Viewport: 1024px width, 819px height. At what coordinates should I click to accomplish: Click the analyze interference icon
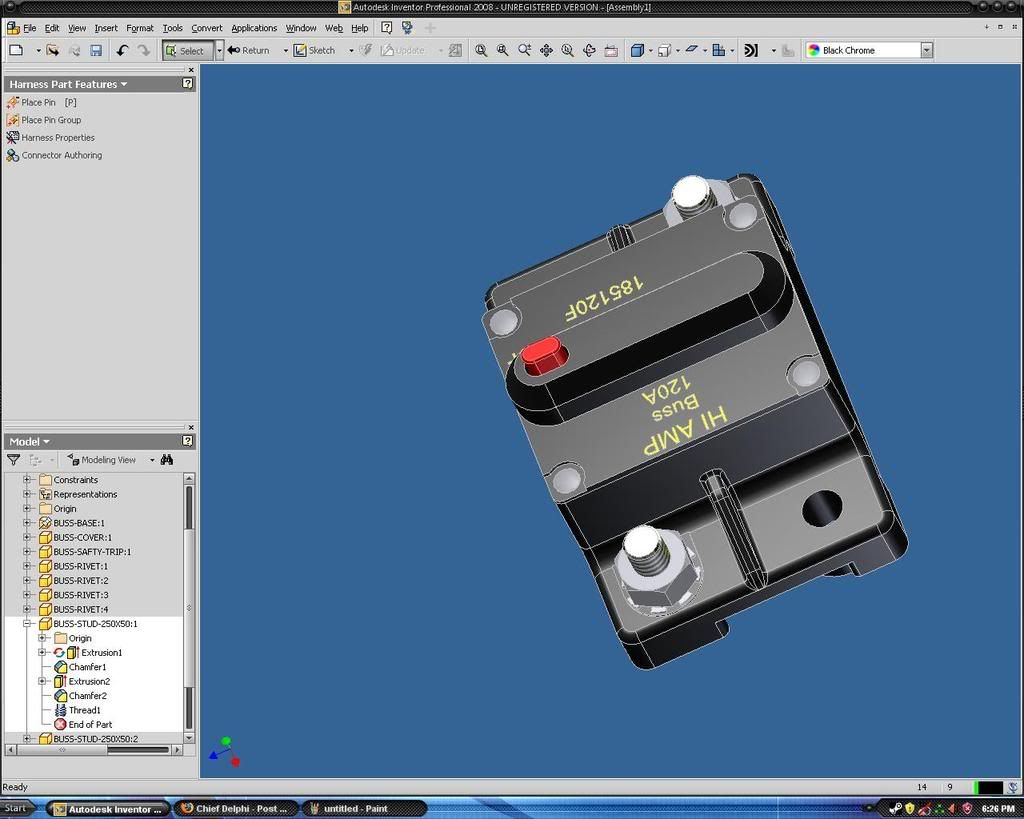coord(751,50)
